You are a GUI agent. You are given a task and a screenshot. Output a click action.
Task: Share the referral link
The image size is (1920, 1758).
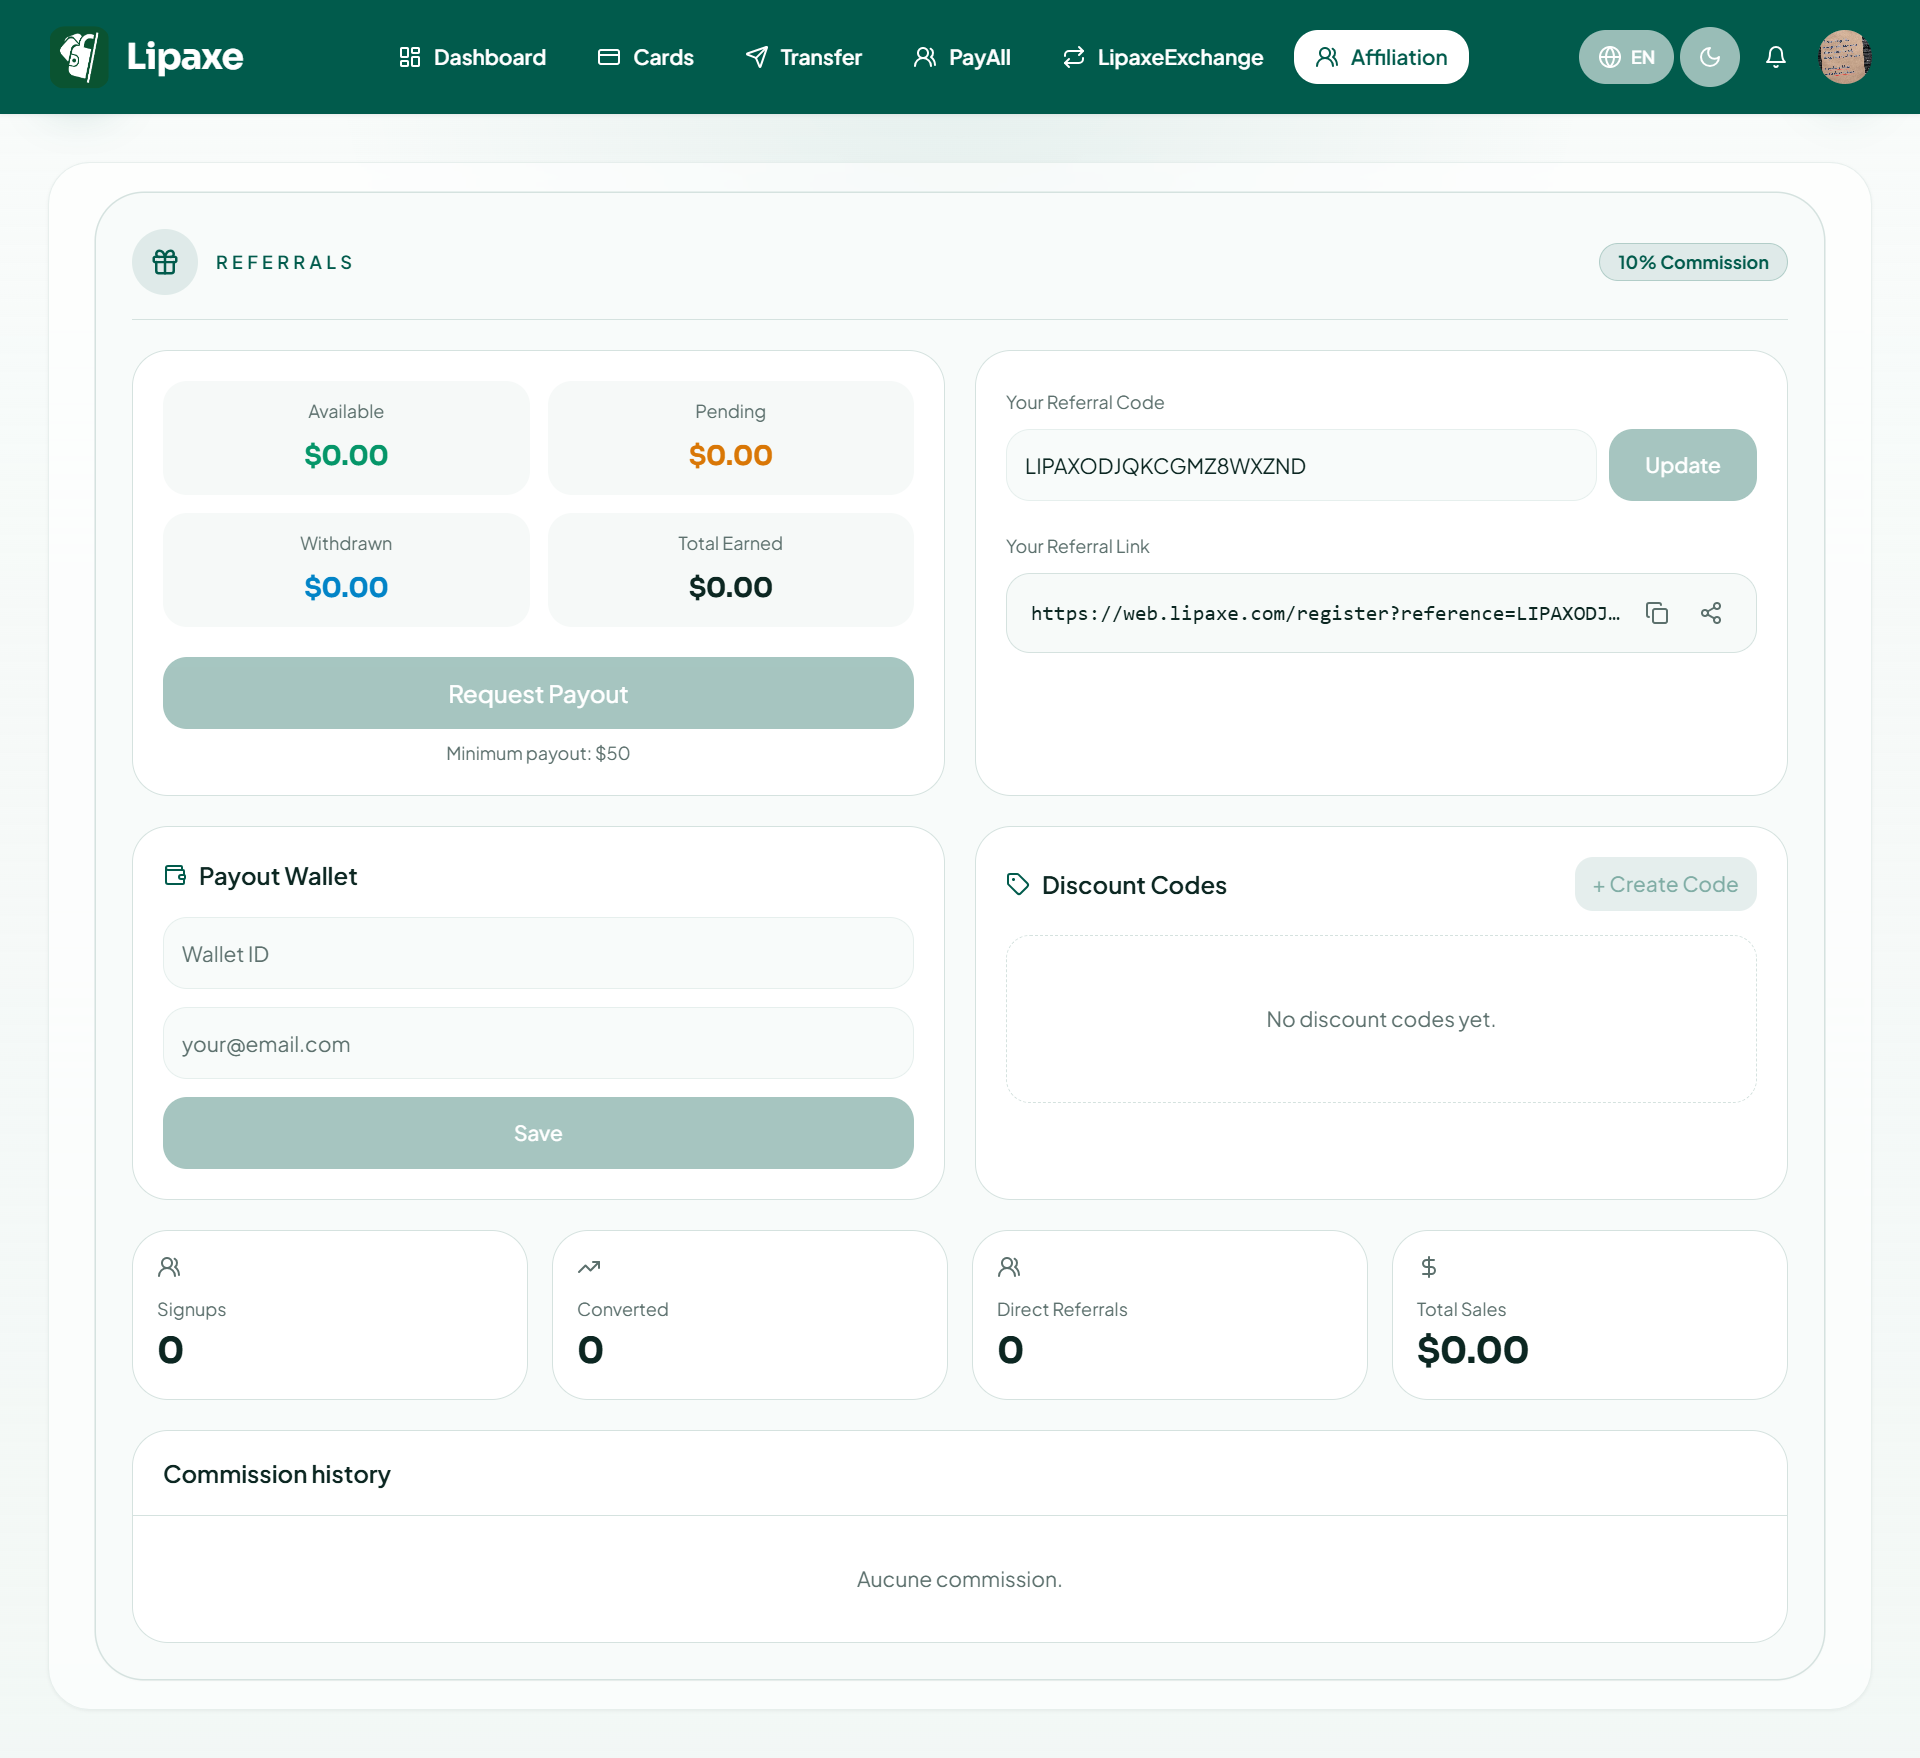click(1711, 613)
